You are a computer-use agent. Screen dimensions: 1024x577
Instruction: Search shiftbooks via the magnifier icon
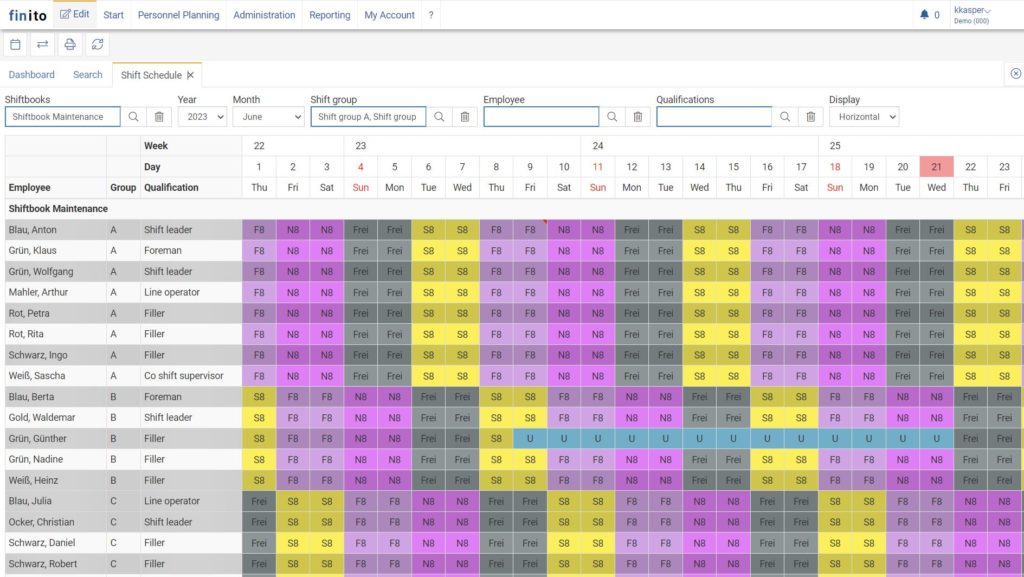tap(134, 116)
